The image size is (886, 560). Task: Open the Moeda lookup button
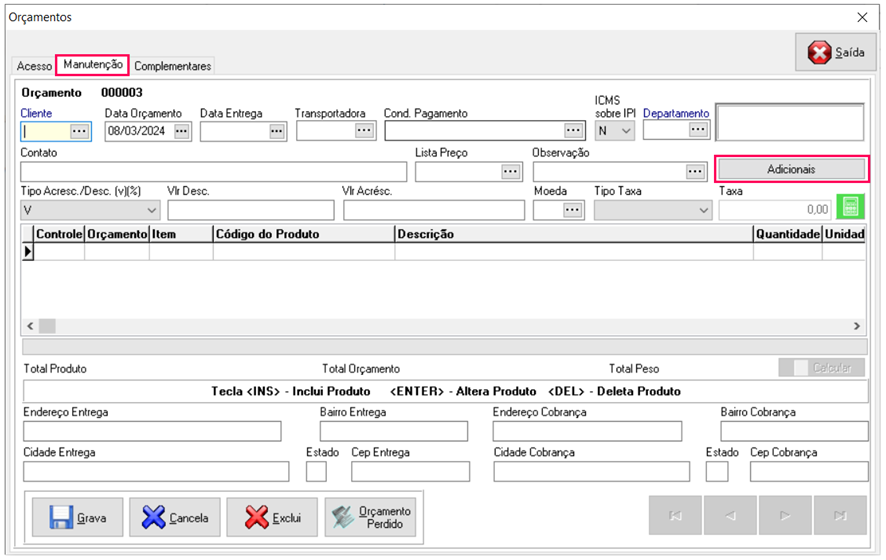(572, 210)
